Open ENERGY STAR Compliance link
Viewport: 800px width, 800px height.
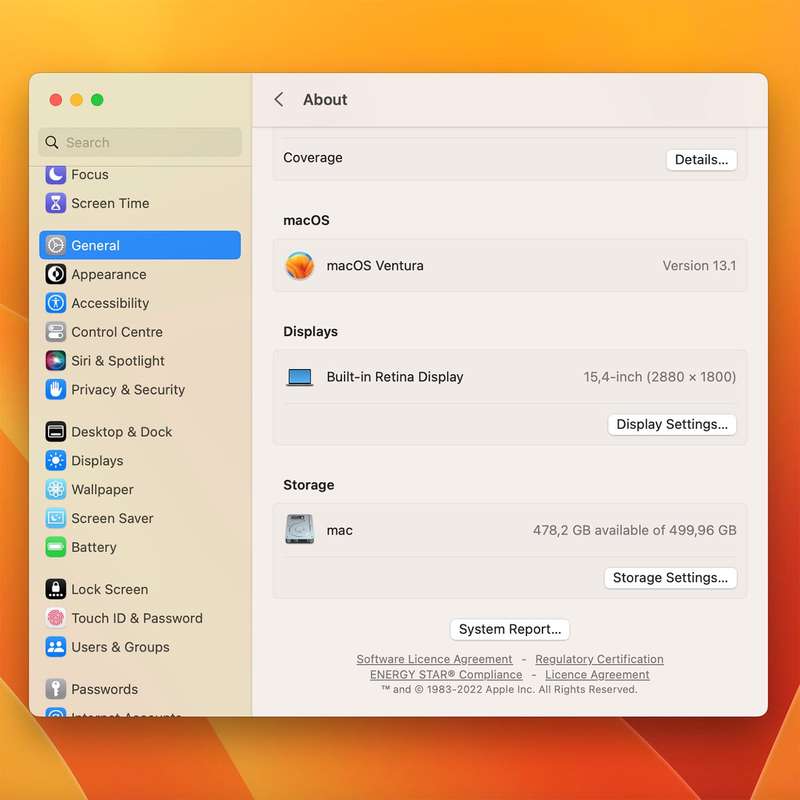(x=446, y=674)
